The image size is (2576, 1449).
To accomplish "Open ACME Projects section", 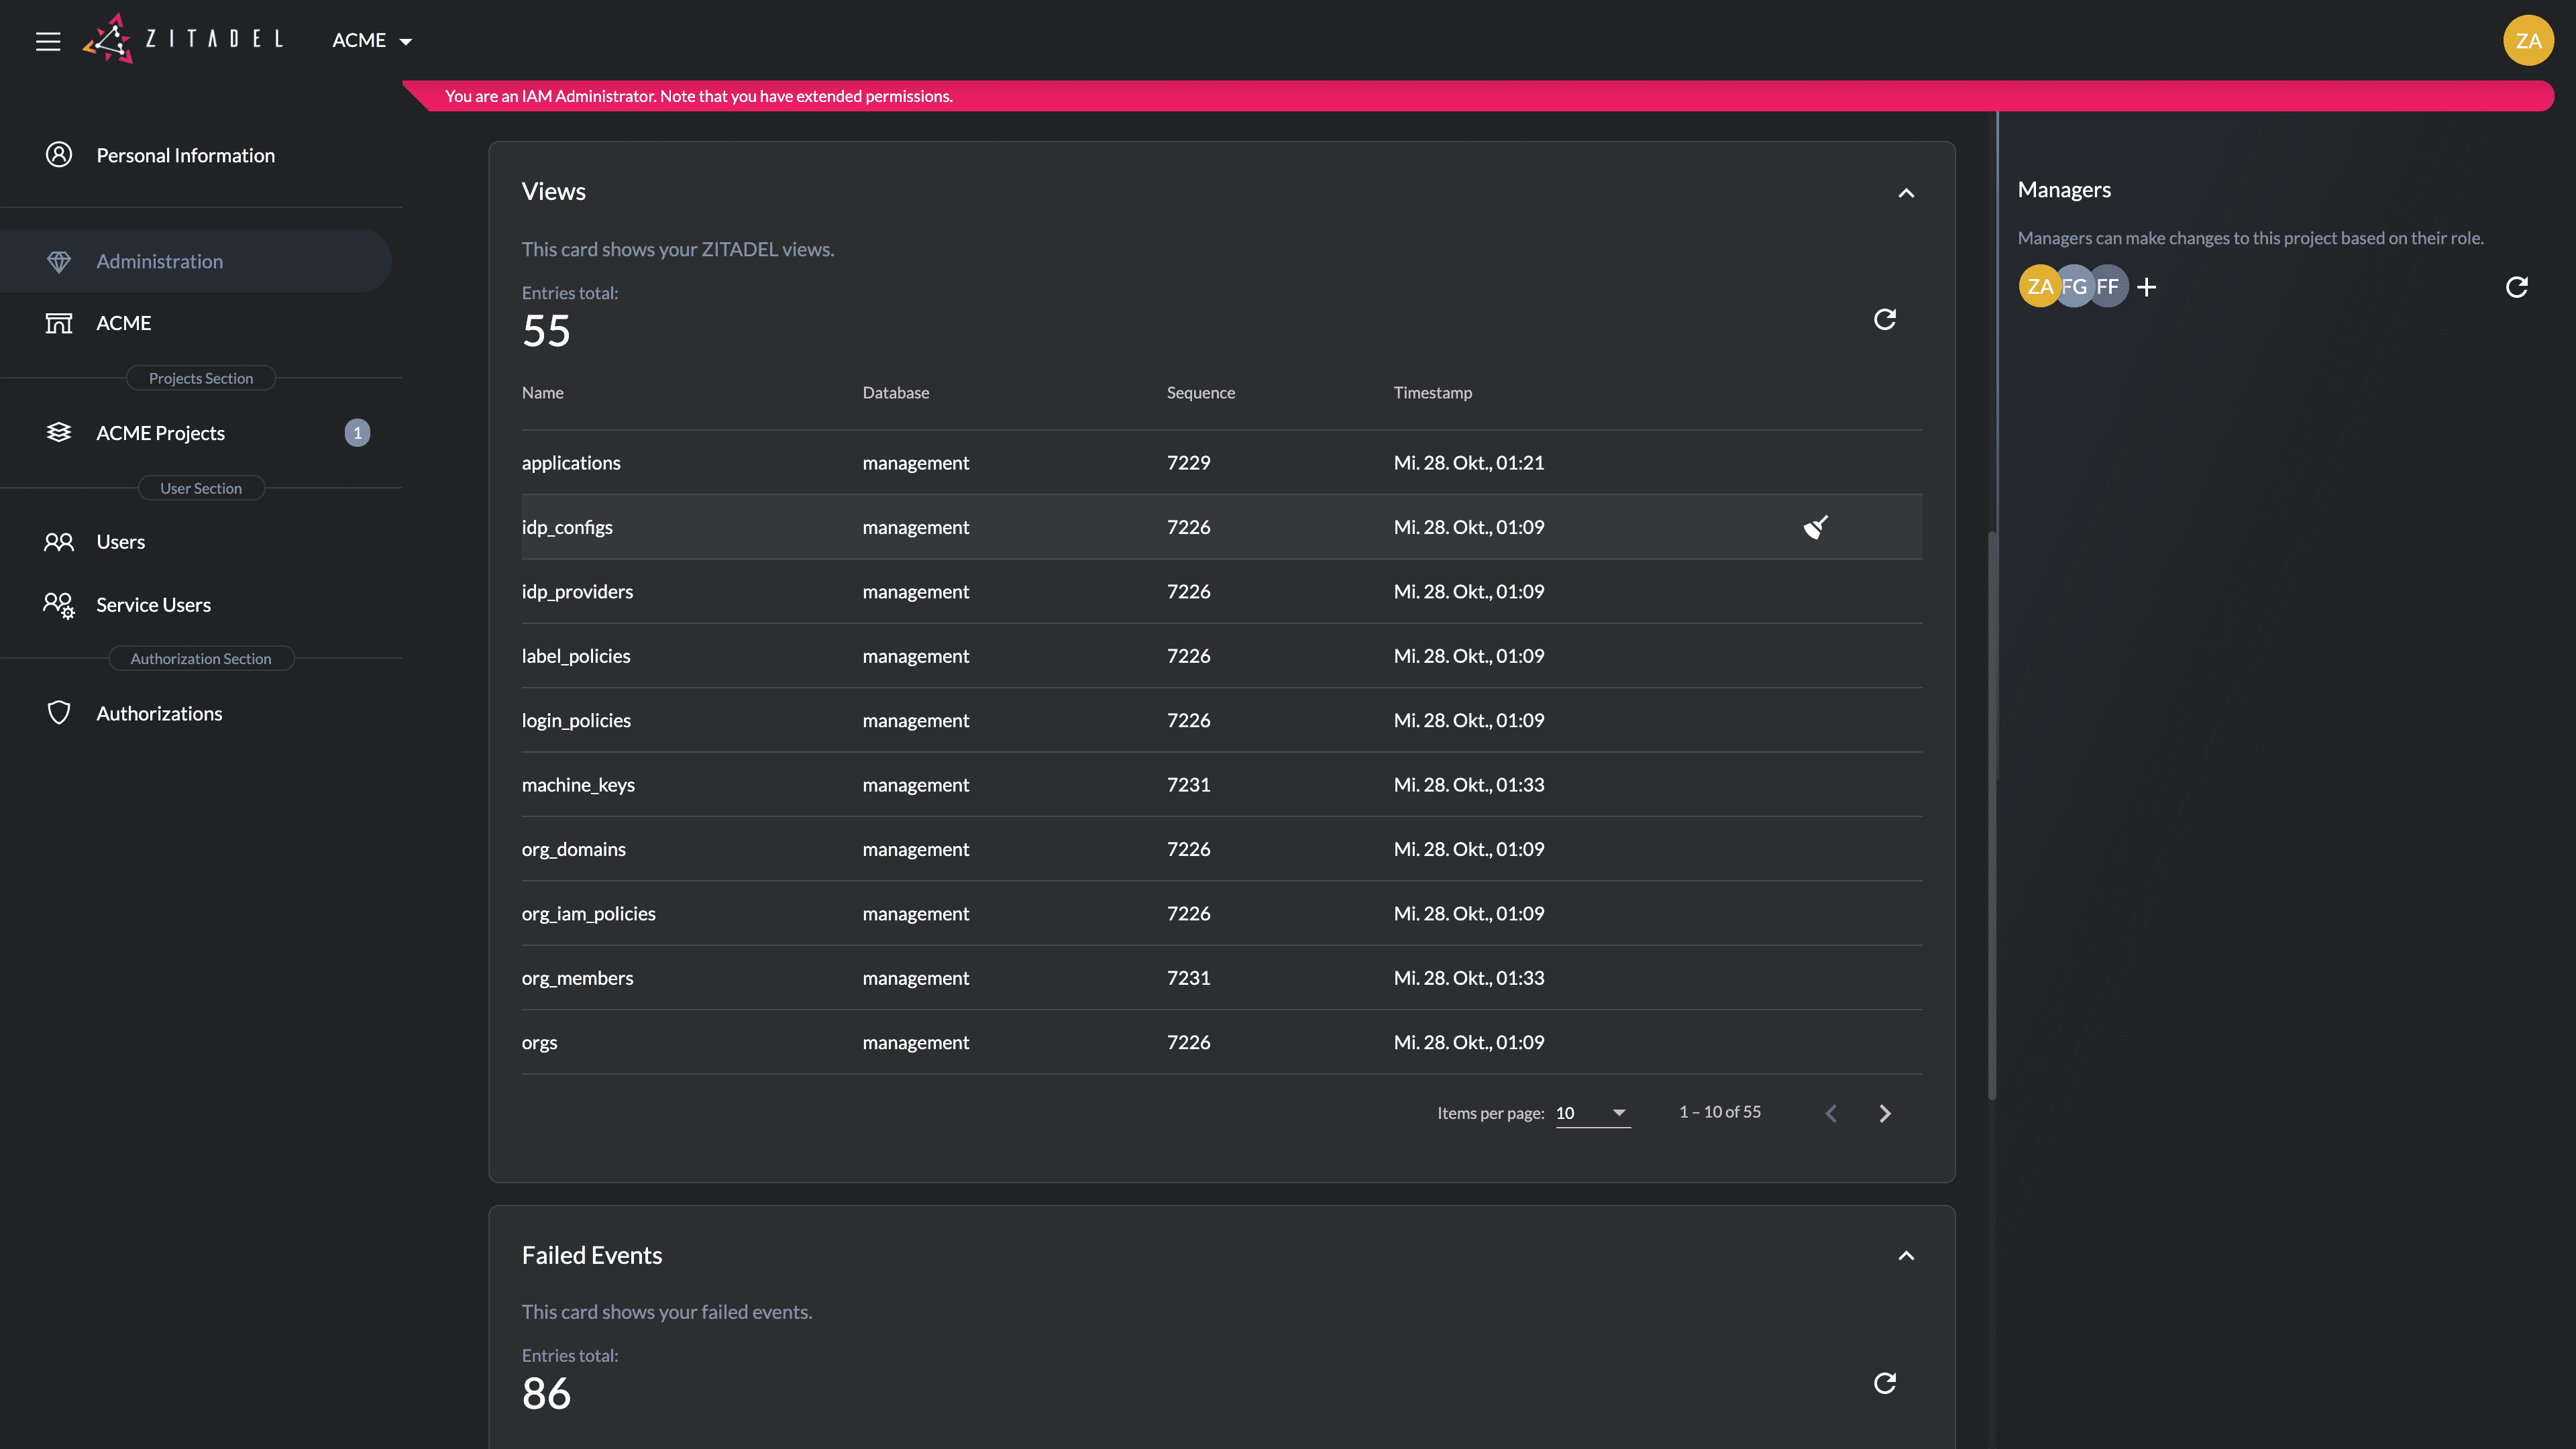I will (160, 433).
